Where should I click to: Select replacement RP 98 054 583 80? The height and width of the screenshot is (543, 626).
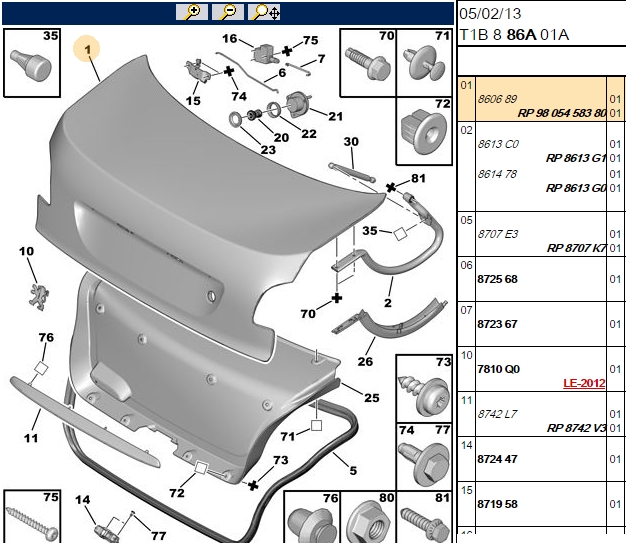coord(562,113)
